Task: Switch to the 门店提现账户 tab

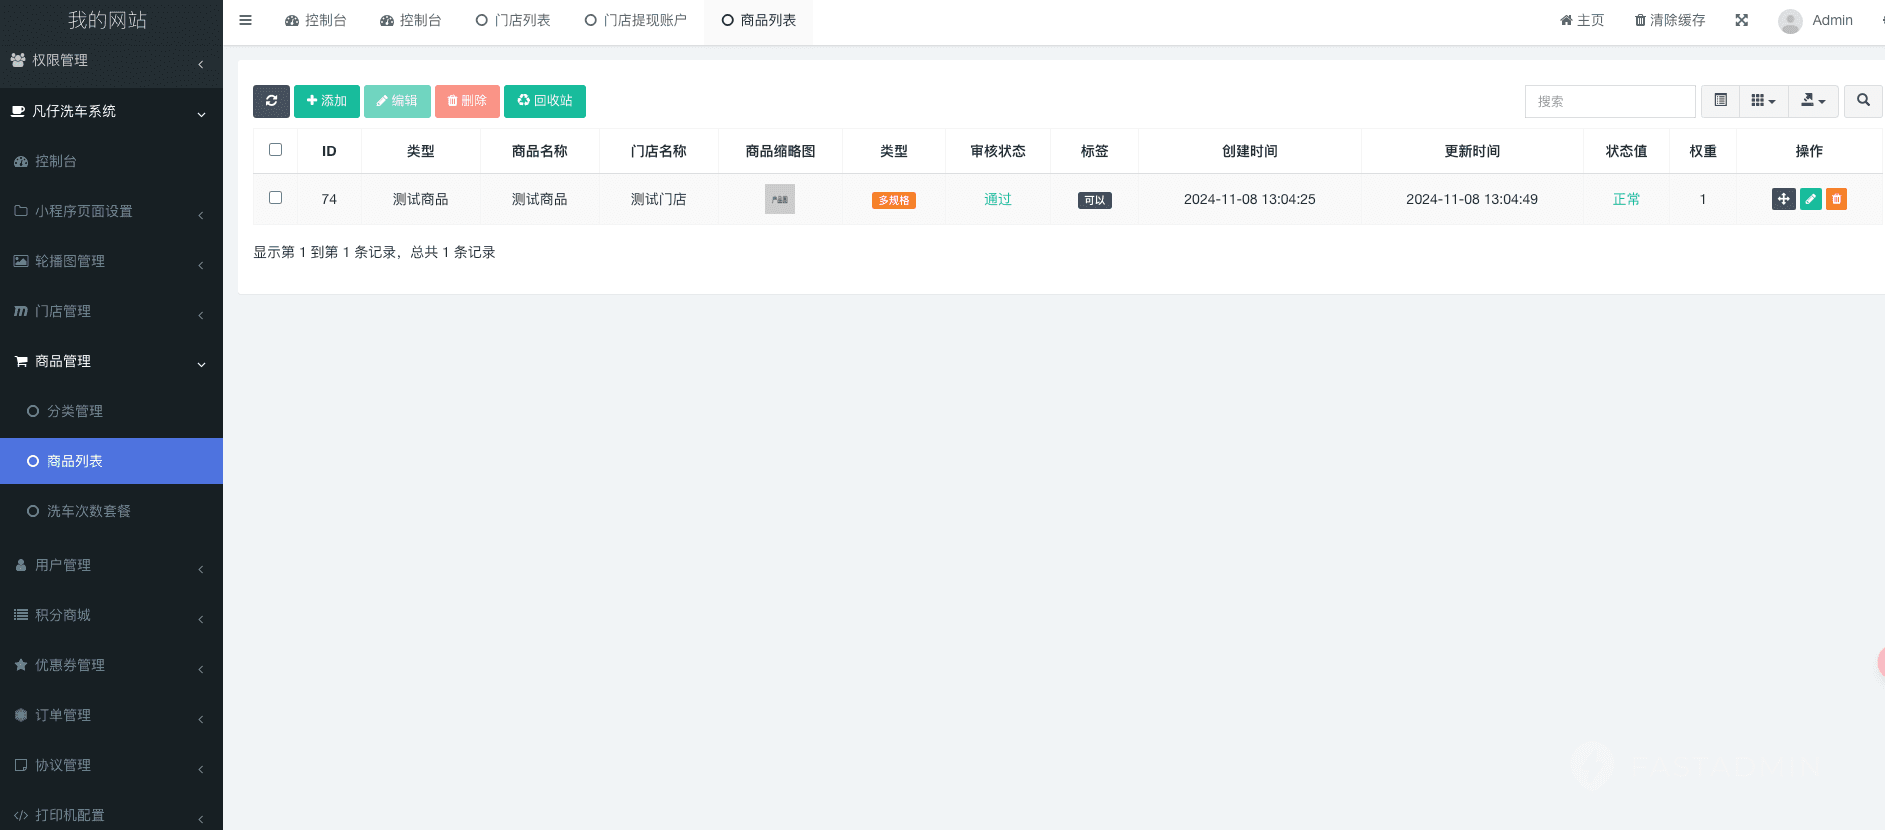Action: tap(636, 20)
